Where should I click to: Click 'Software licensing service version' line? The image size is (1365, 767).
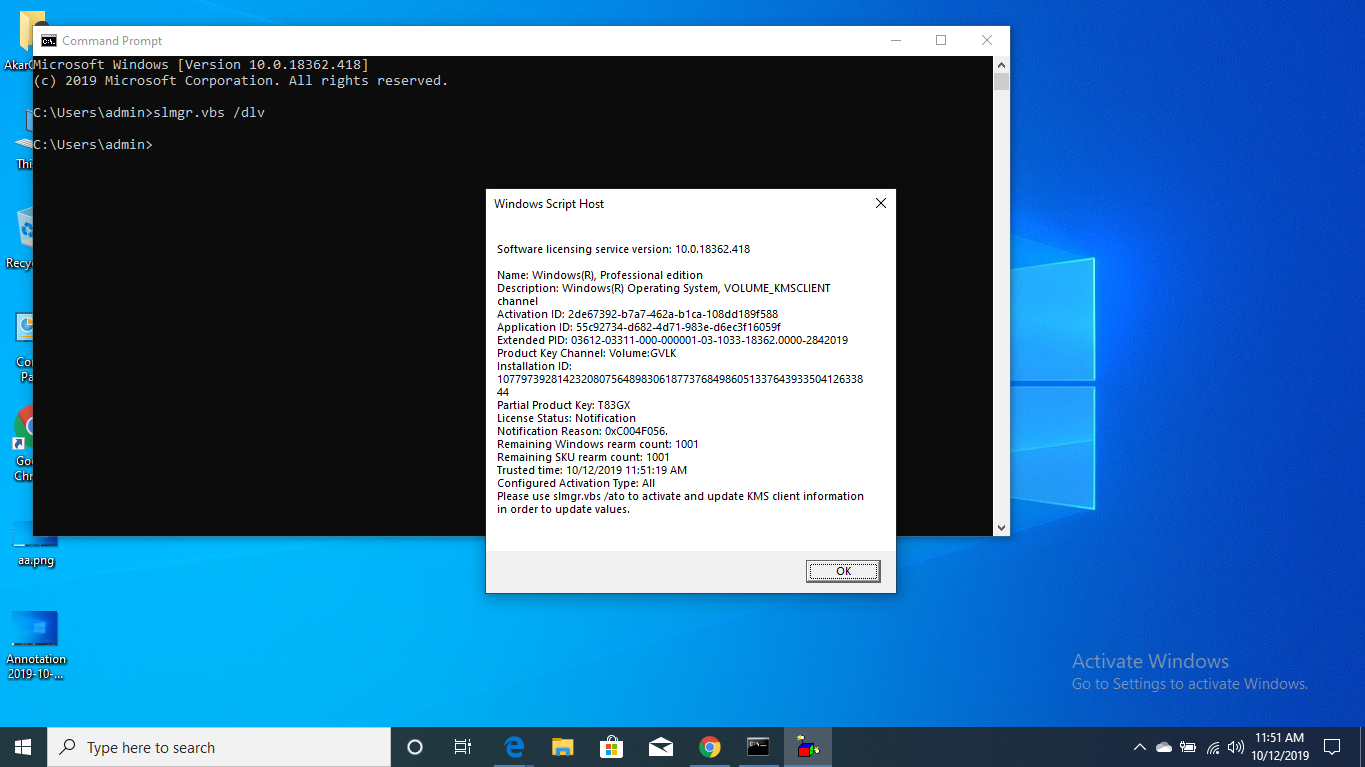pyautogui.click(x=623, y=249)
